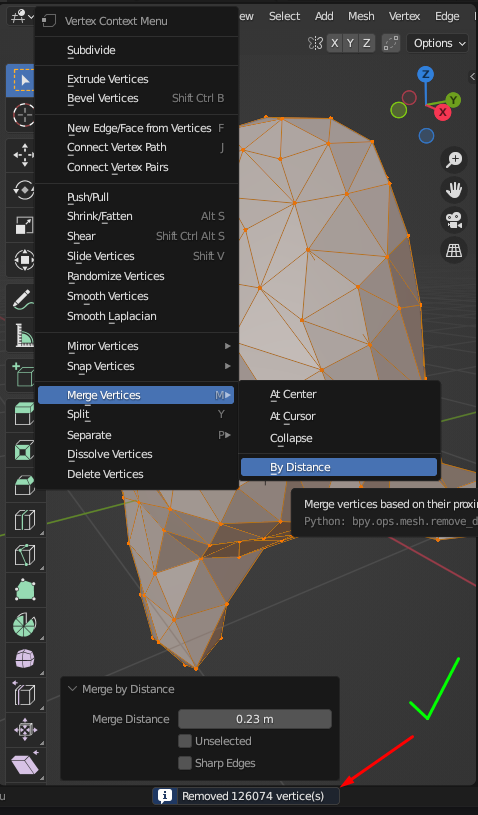Select the Extrude Region tool
The height and width of the screenshot is (815, 478).
click(24, 415)
